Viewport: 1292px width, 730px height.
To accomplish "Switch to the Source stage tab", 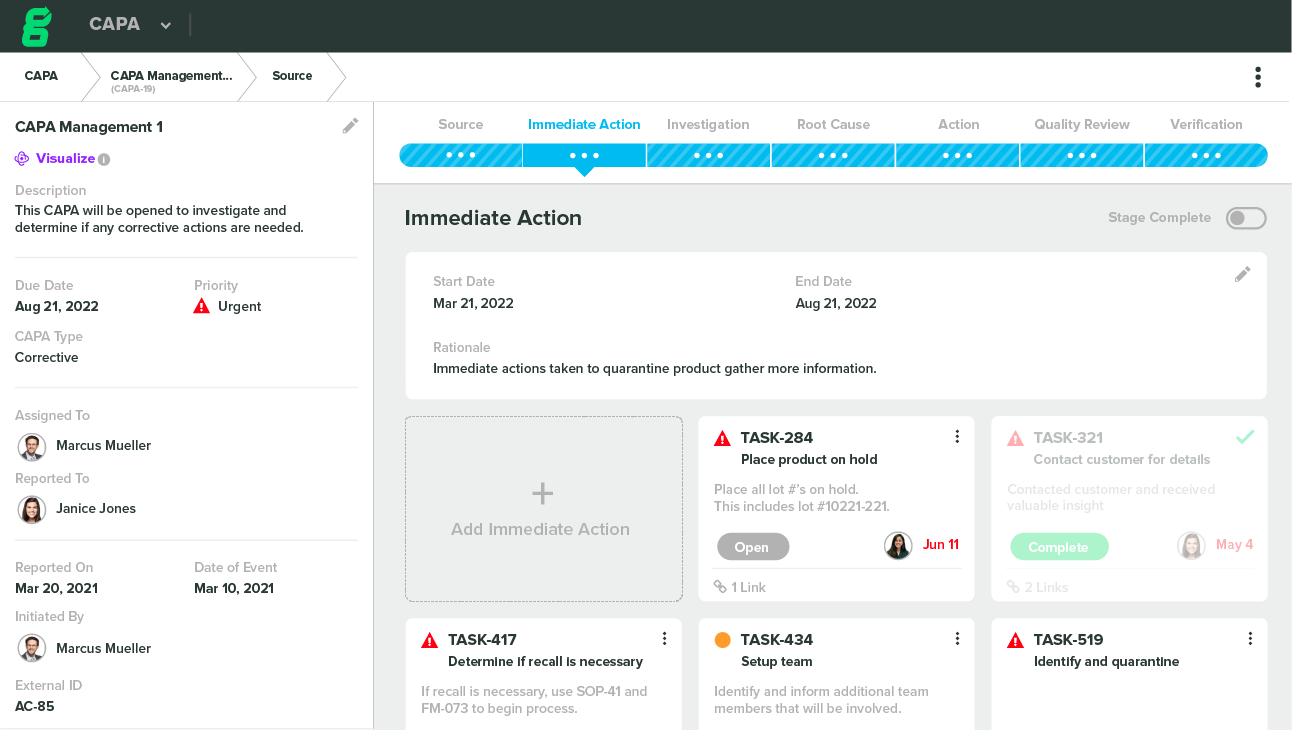I will click(460, 124).
